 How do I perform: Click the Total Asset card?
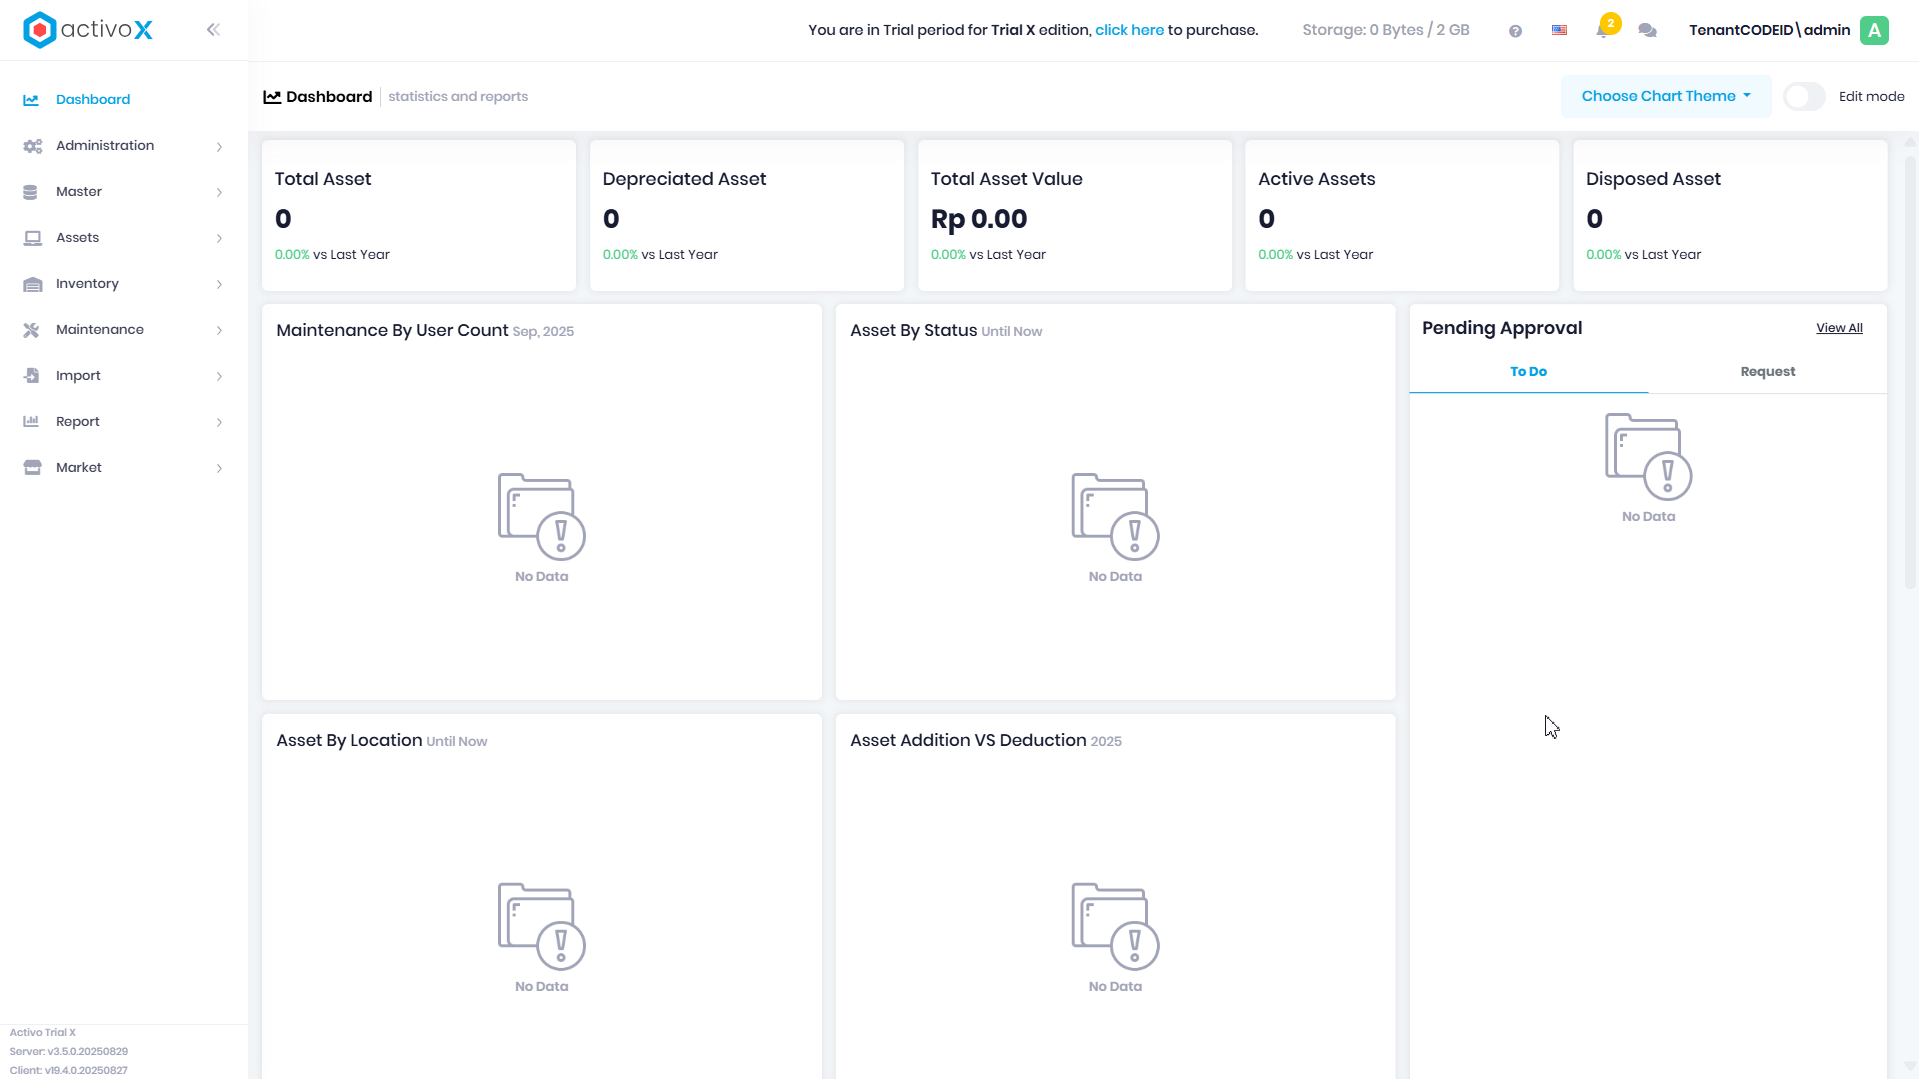(x=418, y=216)
